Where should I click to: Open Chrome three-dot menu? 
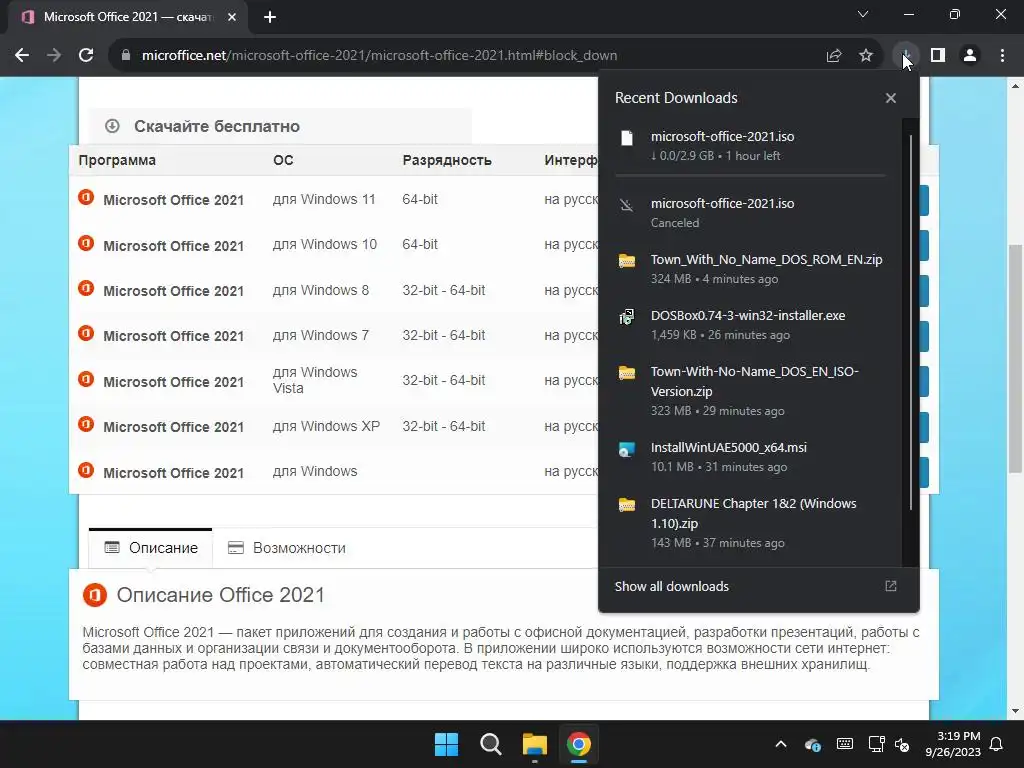(1002, 56)
